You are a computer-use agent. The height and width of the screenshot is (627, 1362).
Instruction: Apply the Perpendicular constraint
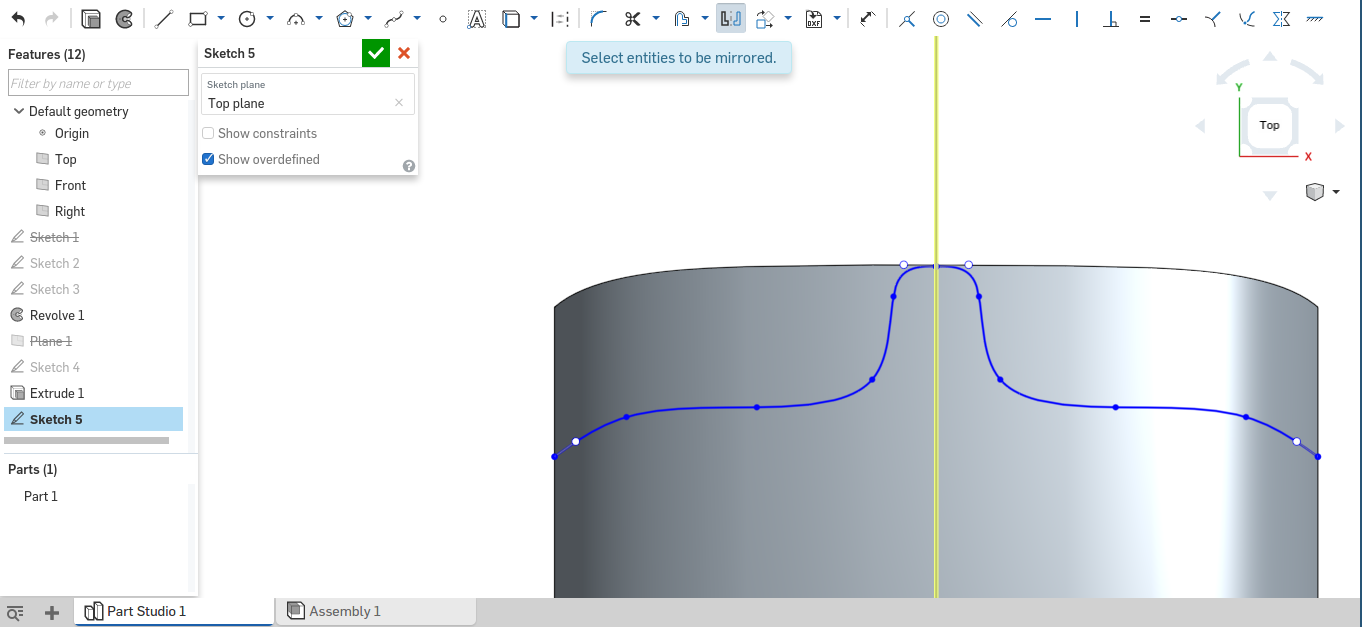1111,18
